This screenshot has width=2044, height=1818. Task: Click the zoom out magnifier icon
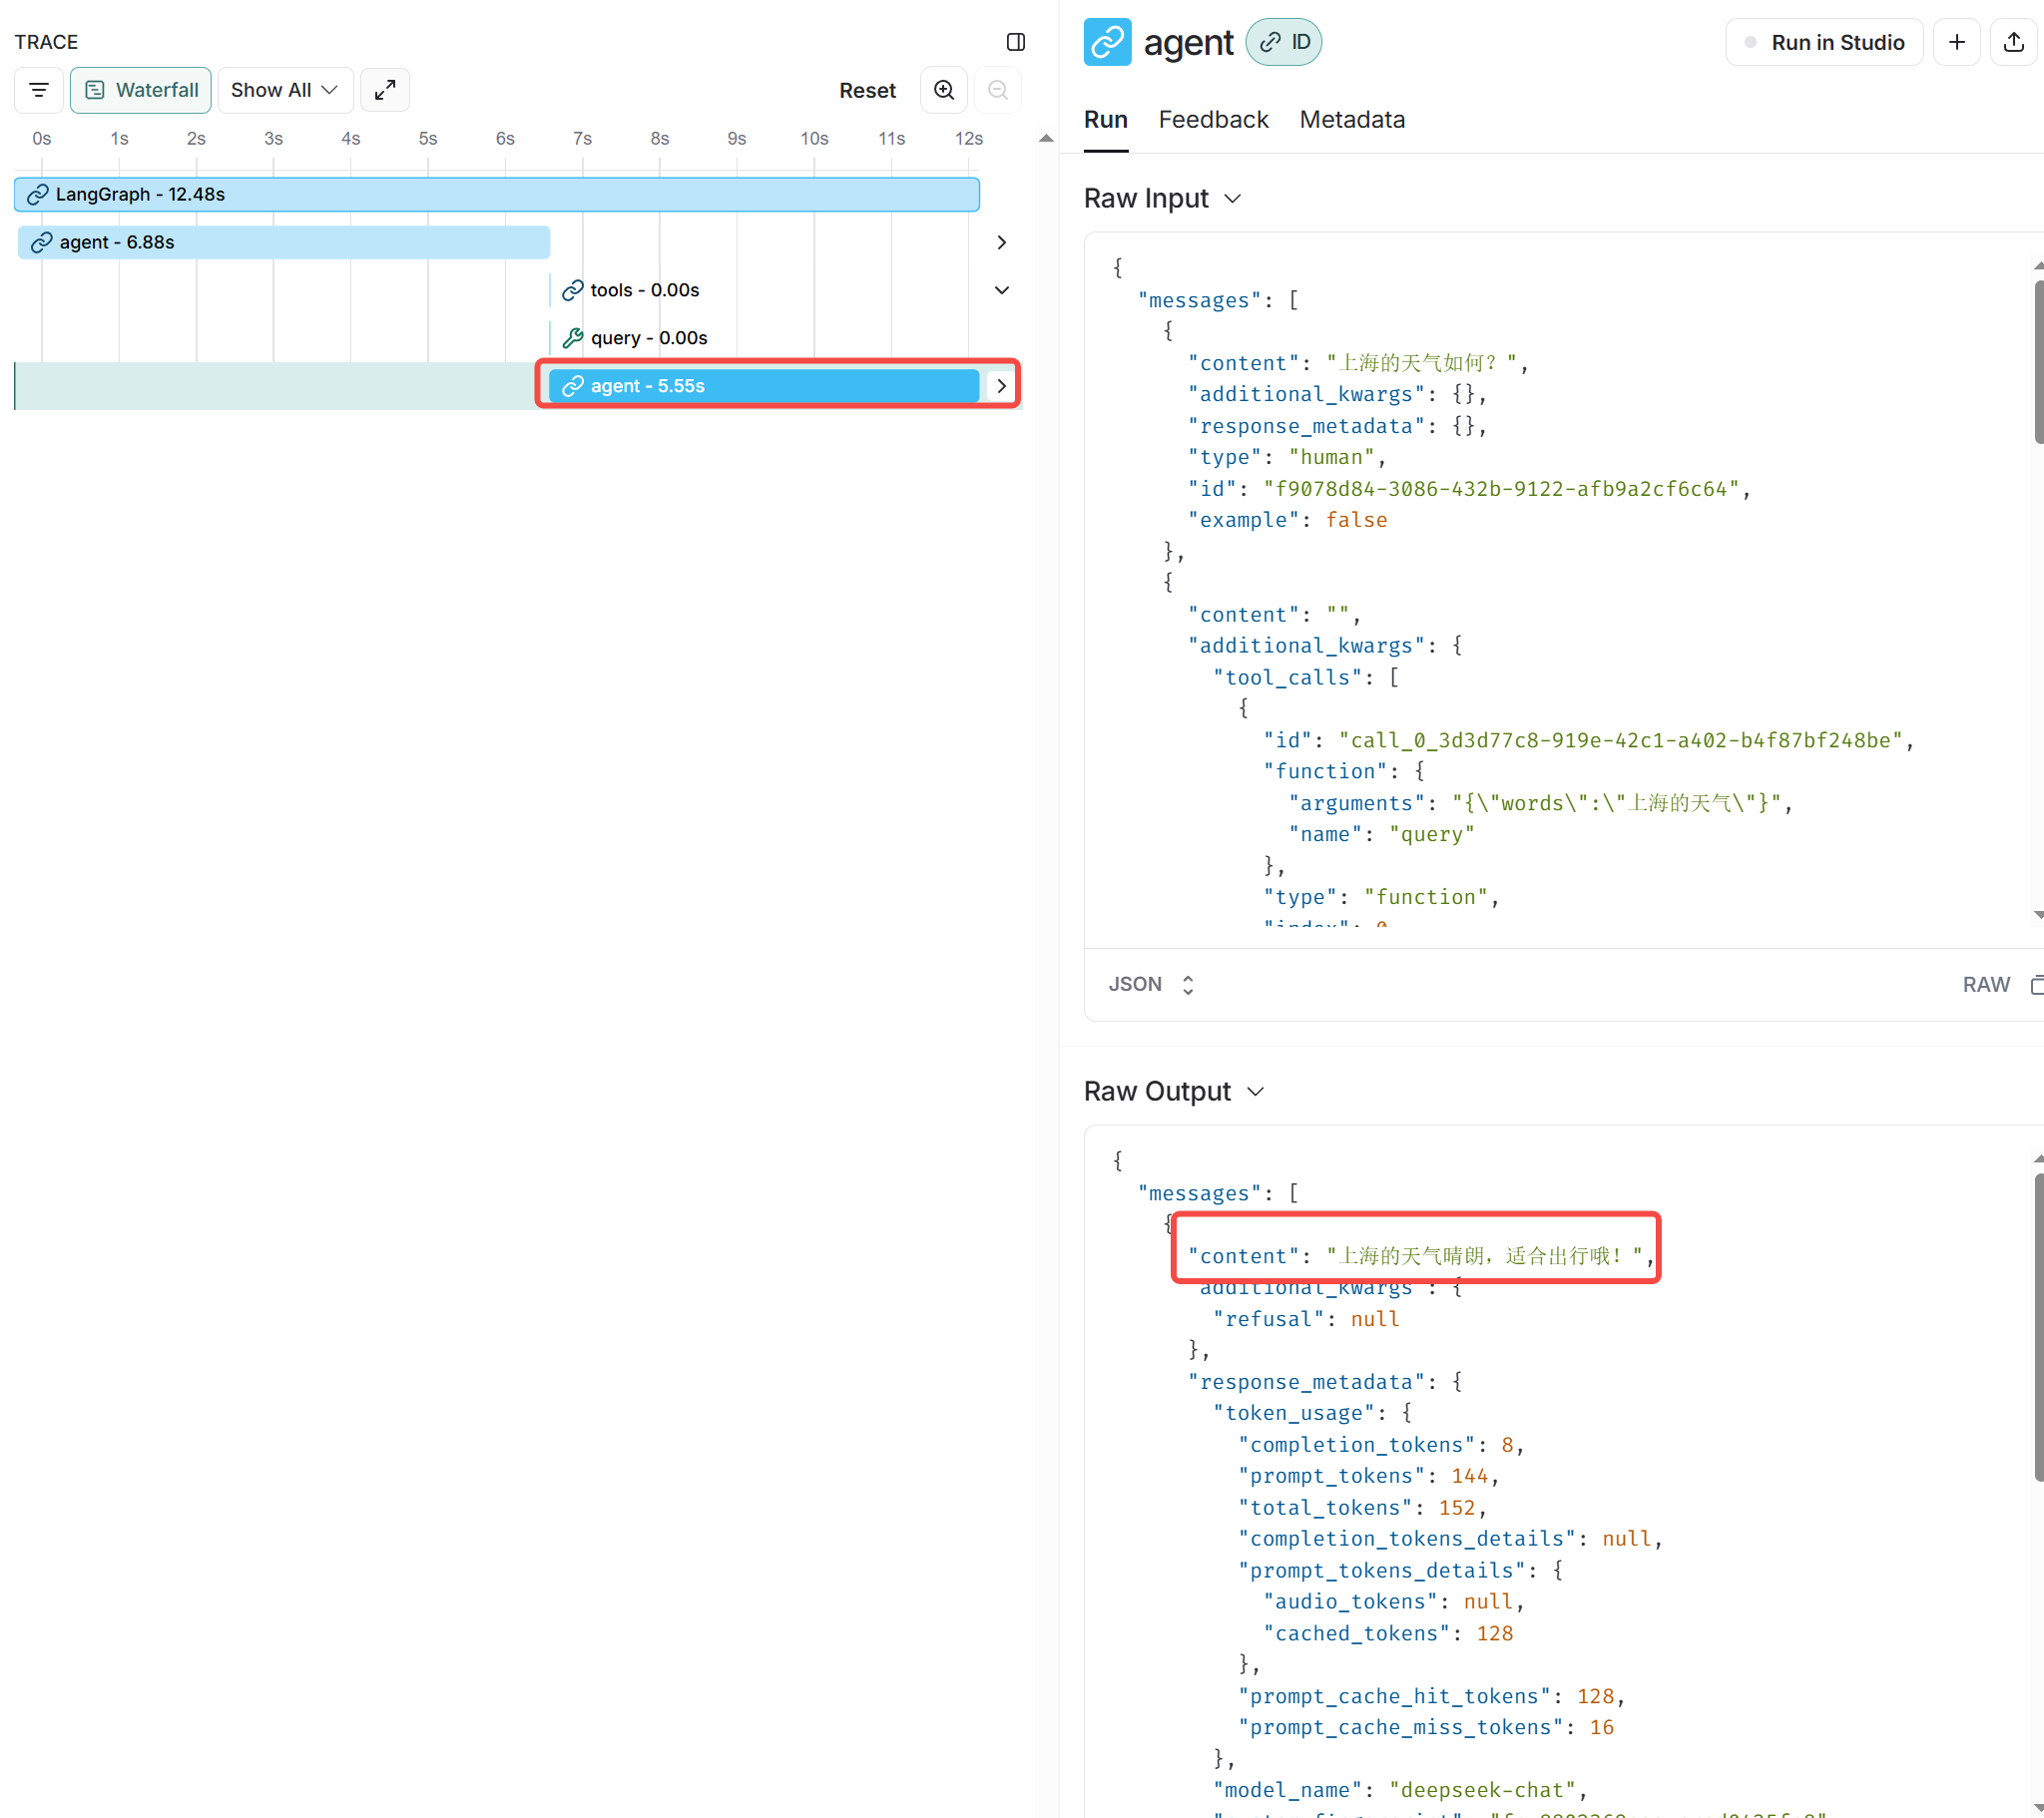click(x=997, y=90)
